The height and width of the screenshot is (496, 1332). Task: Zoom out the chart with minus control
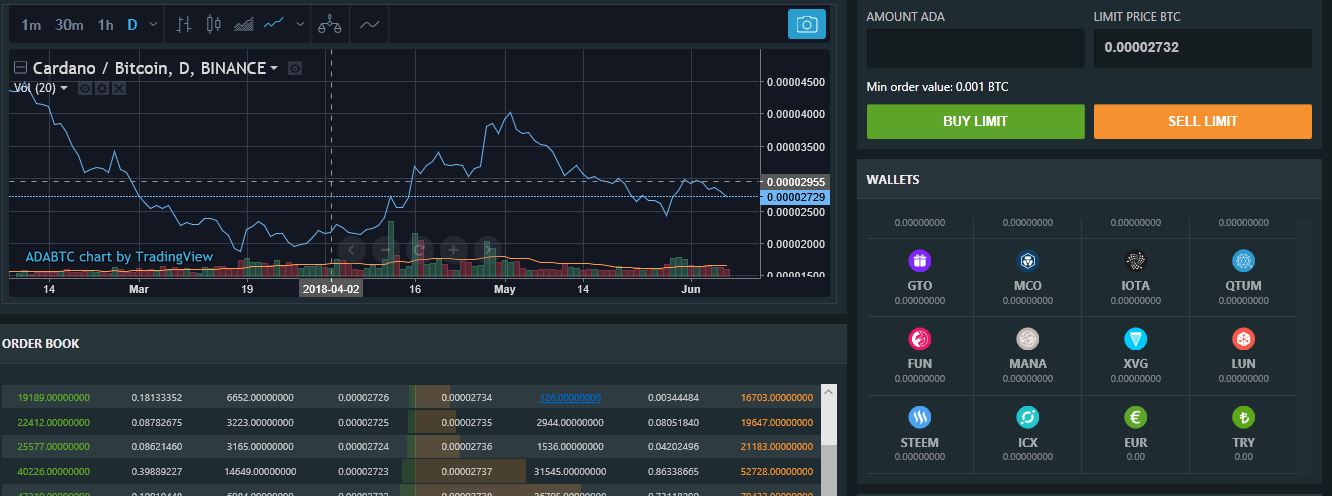pos(387,249)
